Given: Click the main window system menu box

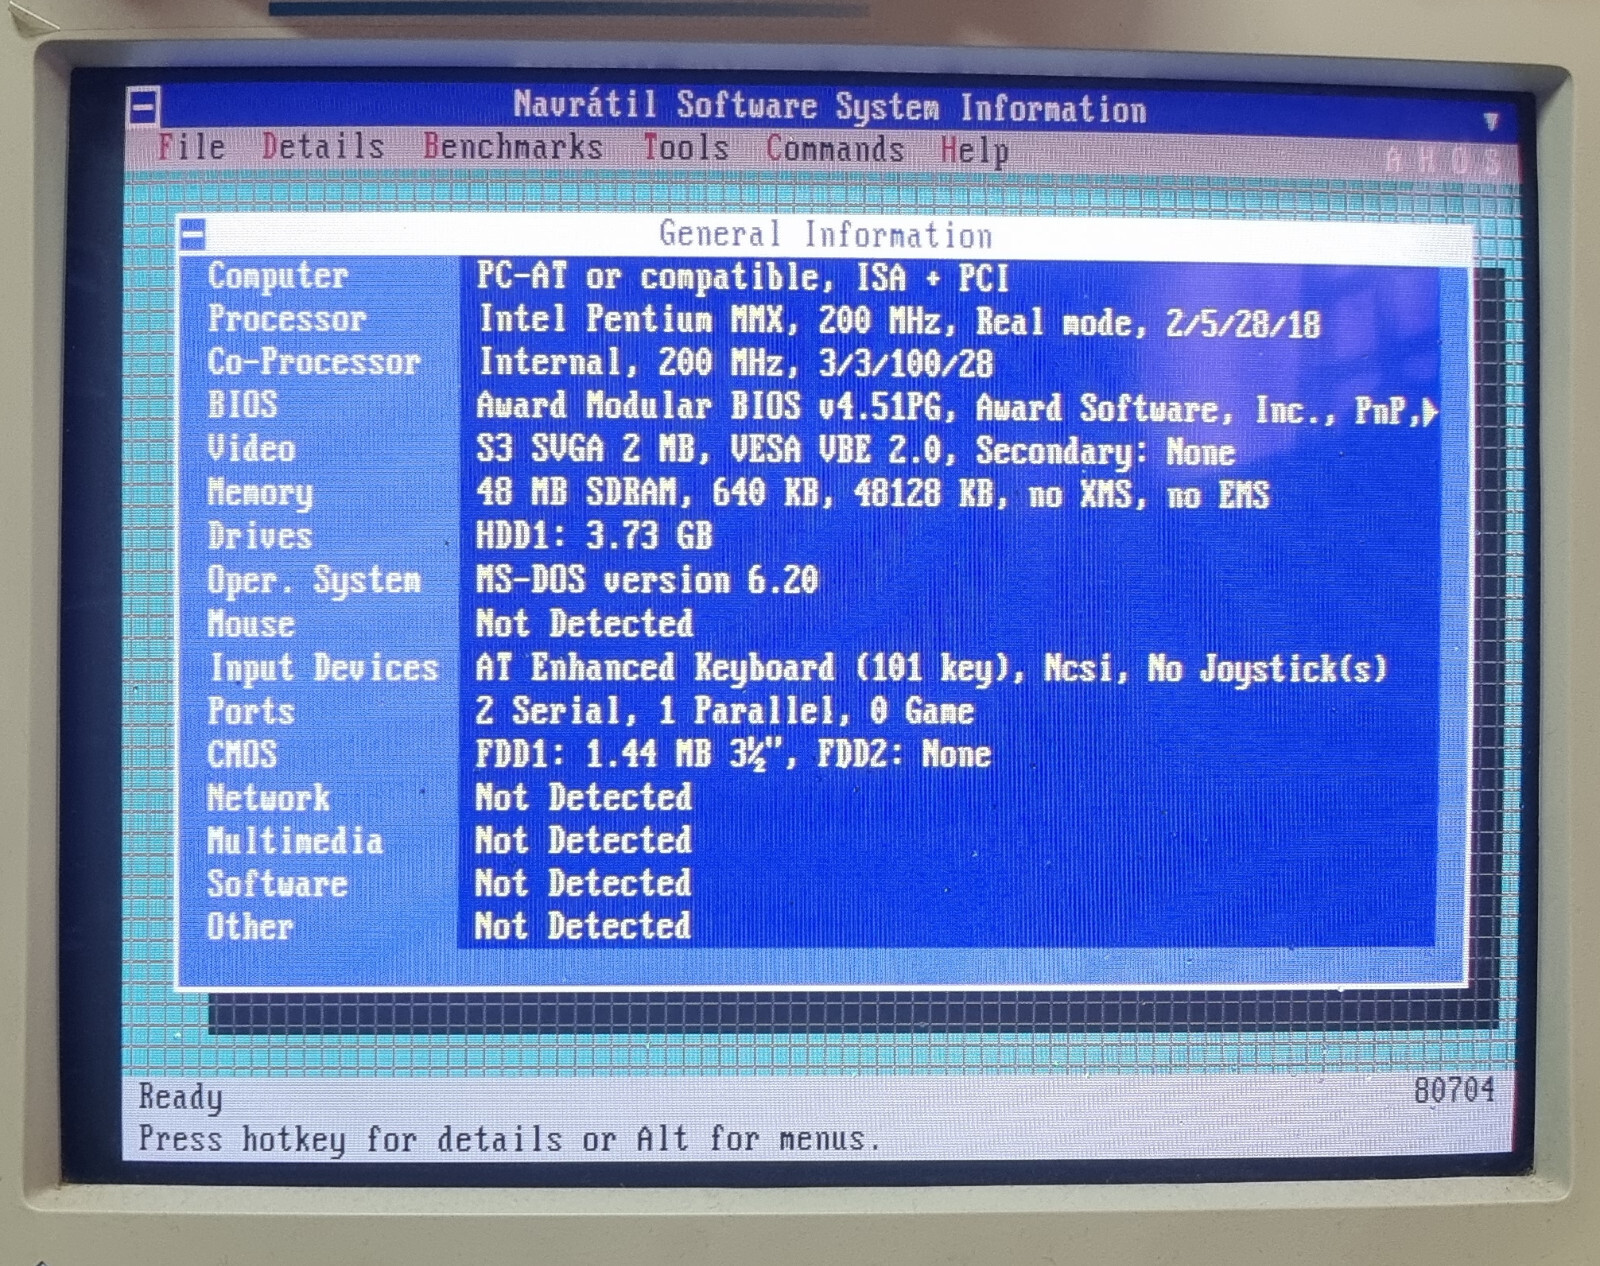Looking at the screenshot, I should pos(144,107).
